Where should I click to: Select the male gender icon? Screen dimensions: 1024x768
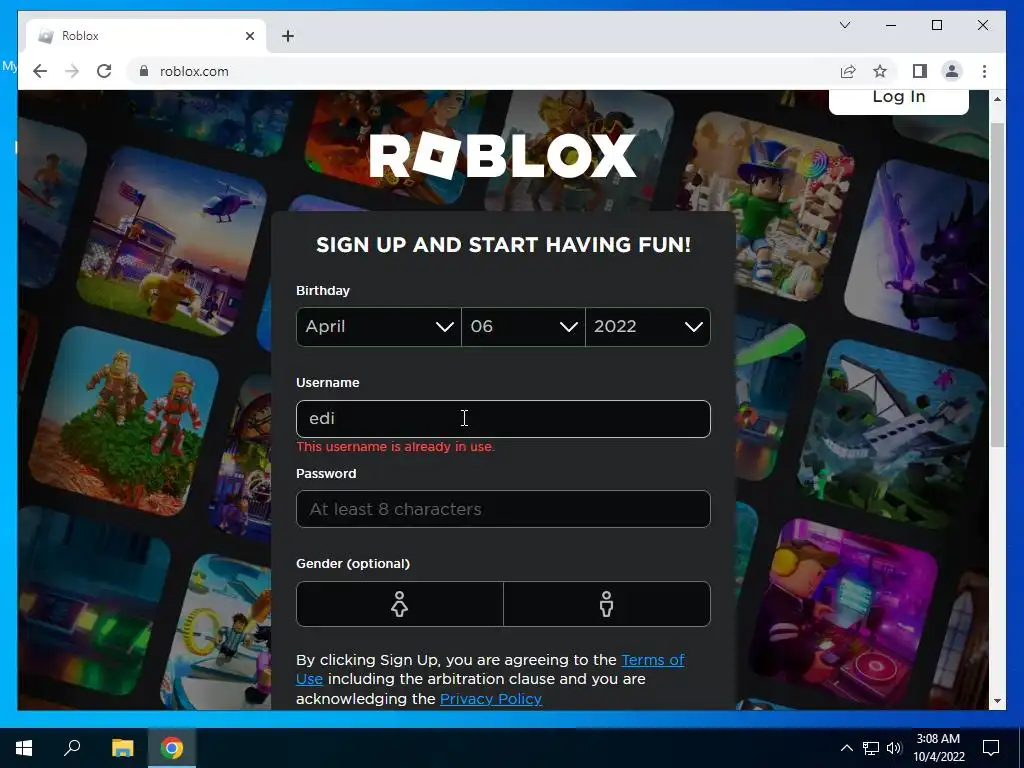point(607,604)
